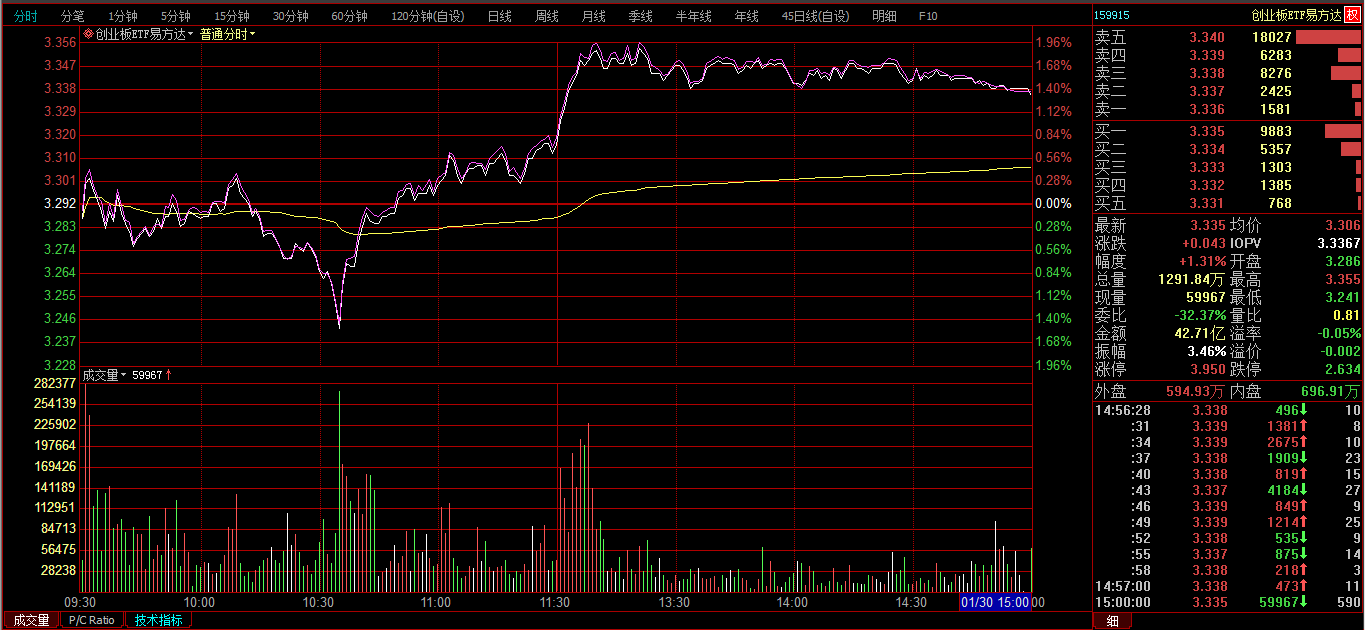
Task: Click the 卖五 order volume bar
Action: click(x=1328, y=37)
